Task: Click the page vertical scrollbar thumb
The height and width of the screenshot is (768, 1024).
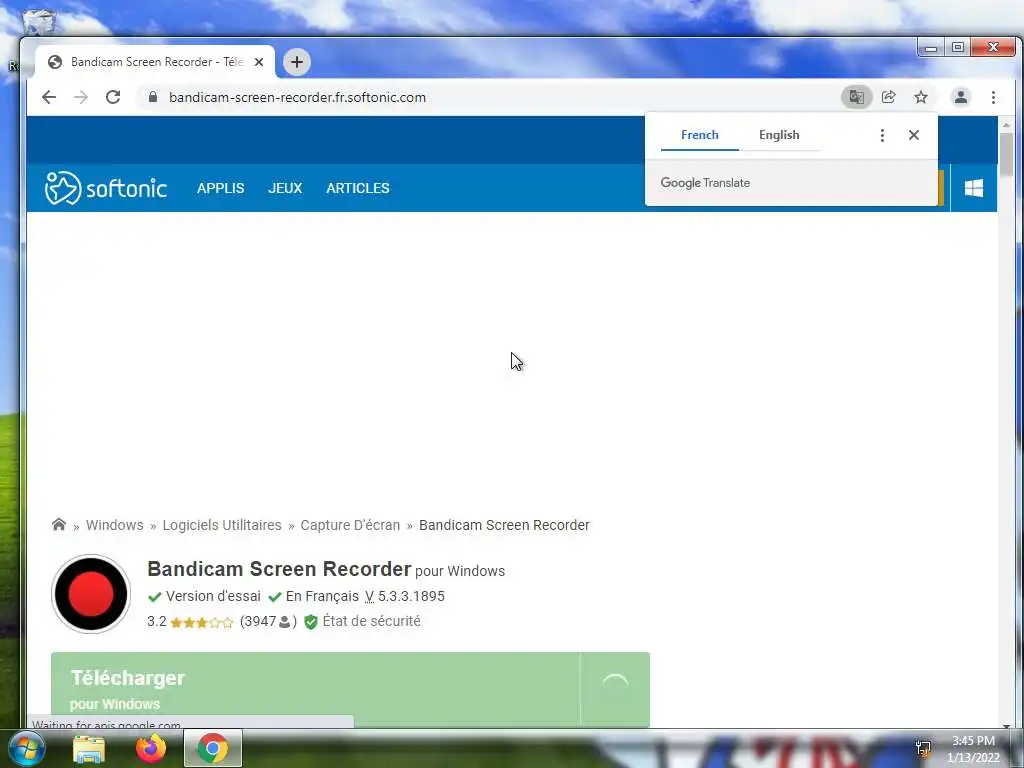Action: coord(1006,154)
